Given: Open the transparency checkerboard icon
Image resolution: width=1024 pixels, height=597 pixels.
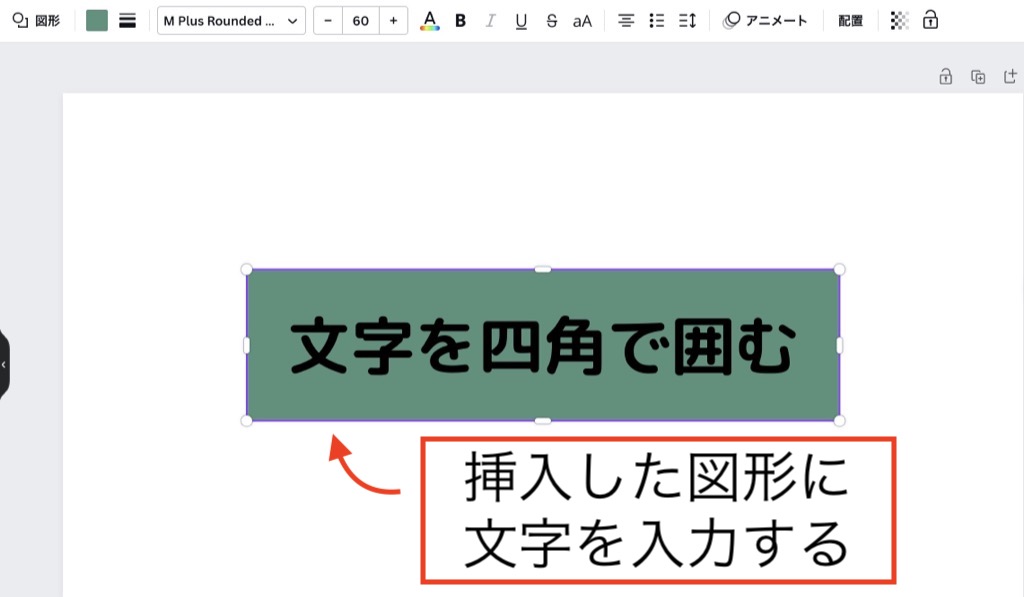Looking at the screenshot, I should click(x=899, y=21).
